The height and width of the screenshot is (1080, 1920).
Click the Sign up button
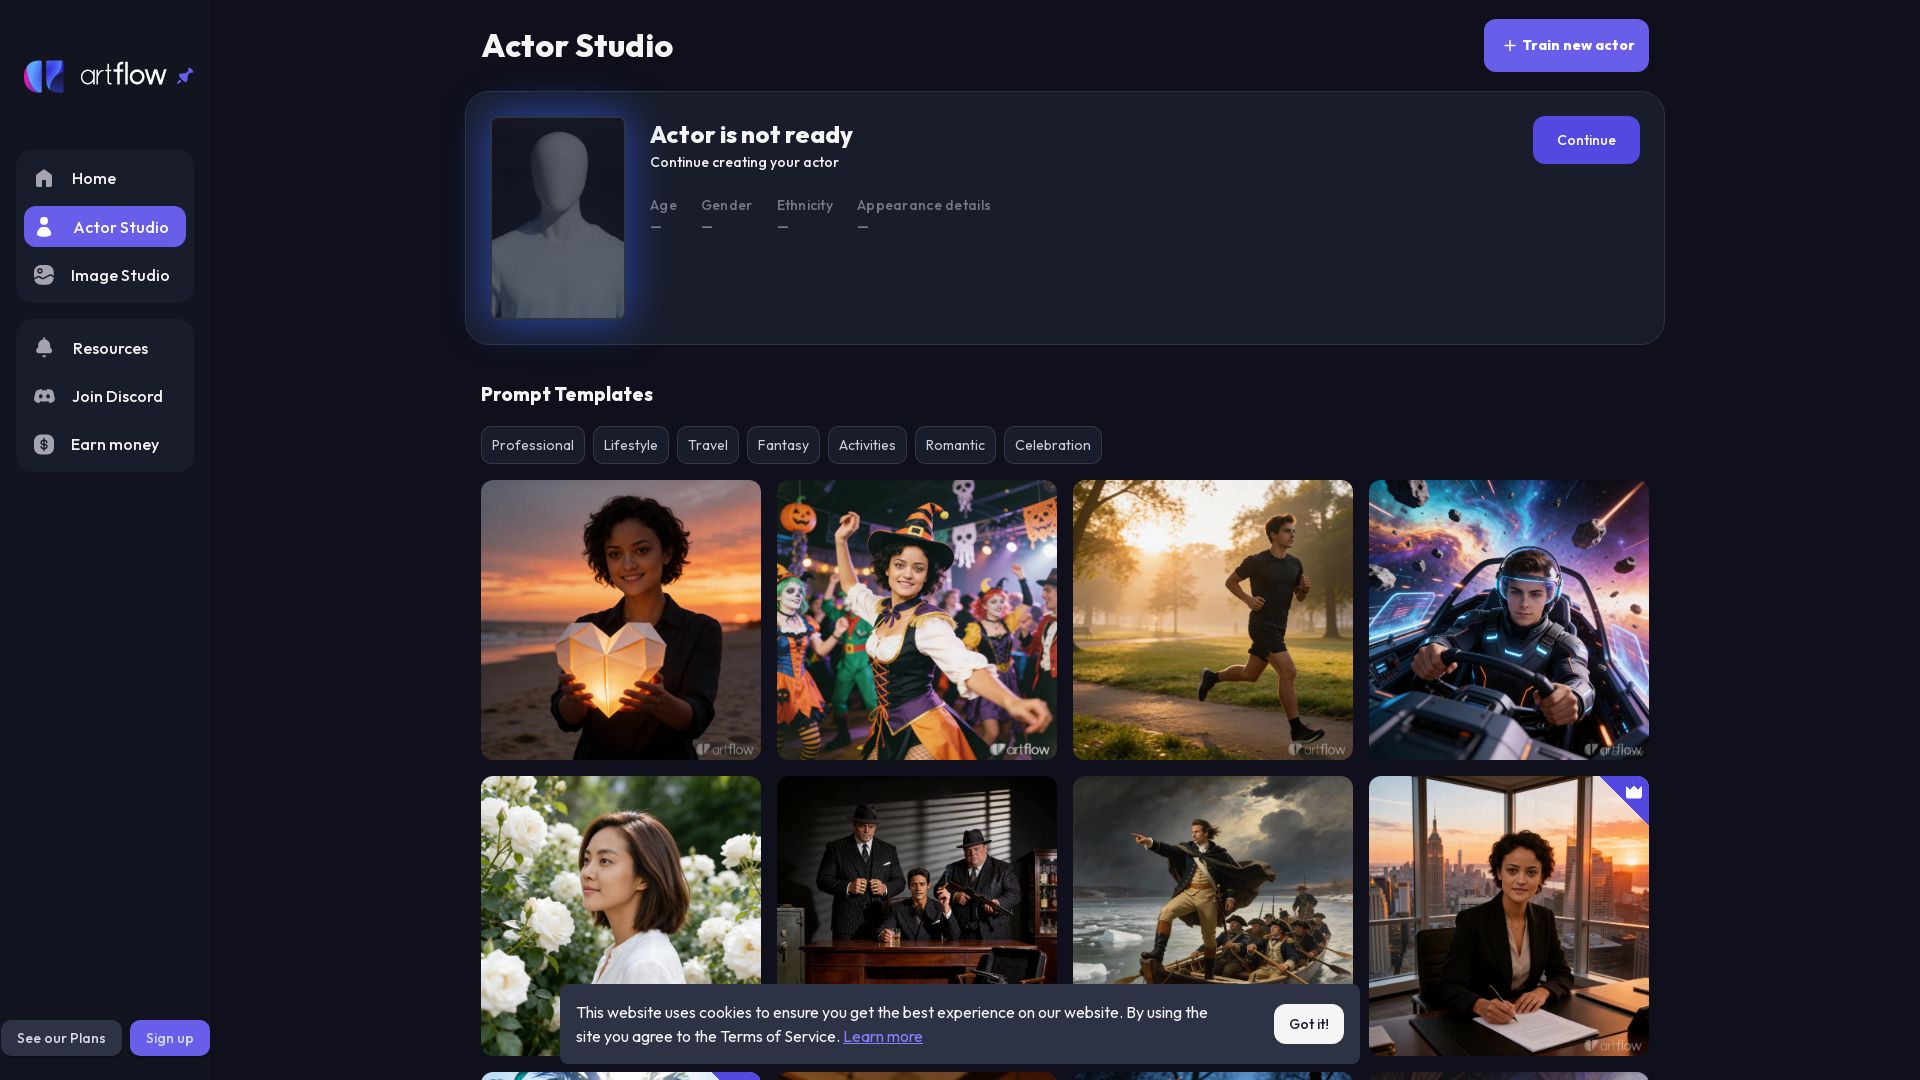(x=169, y=1038)
